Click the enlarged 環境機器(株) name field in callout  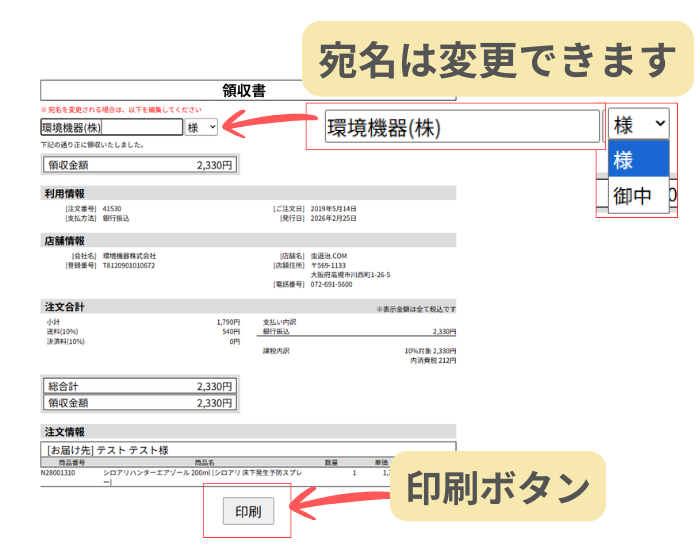[462, 127]
